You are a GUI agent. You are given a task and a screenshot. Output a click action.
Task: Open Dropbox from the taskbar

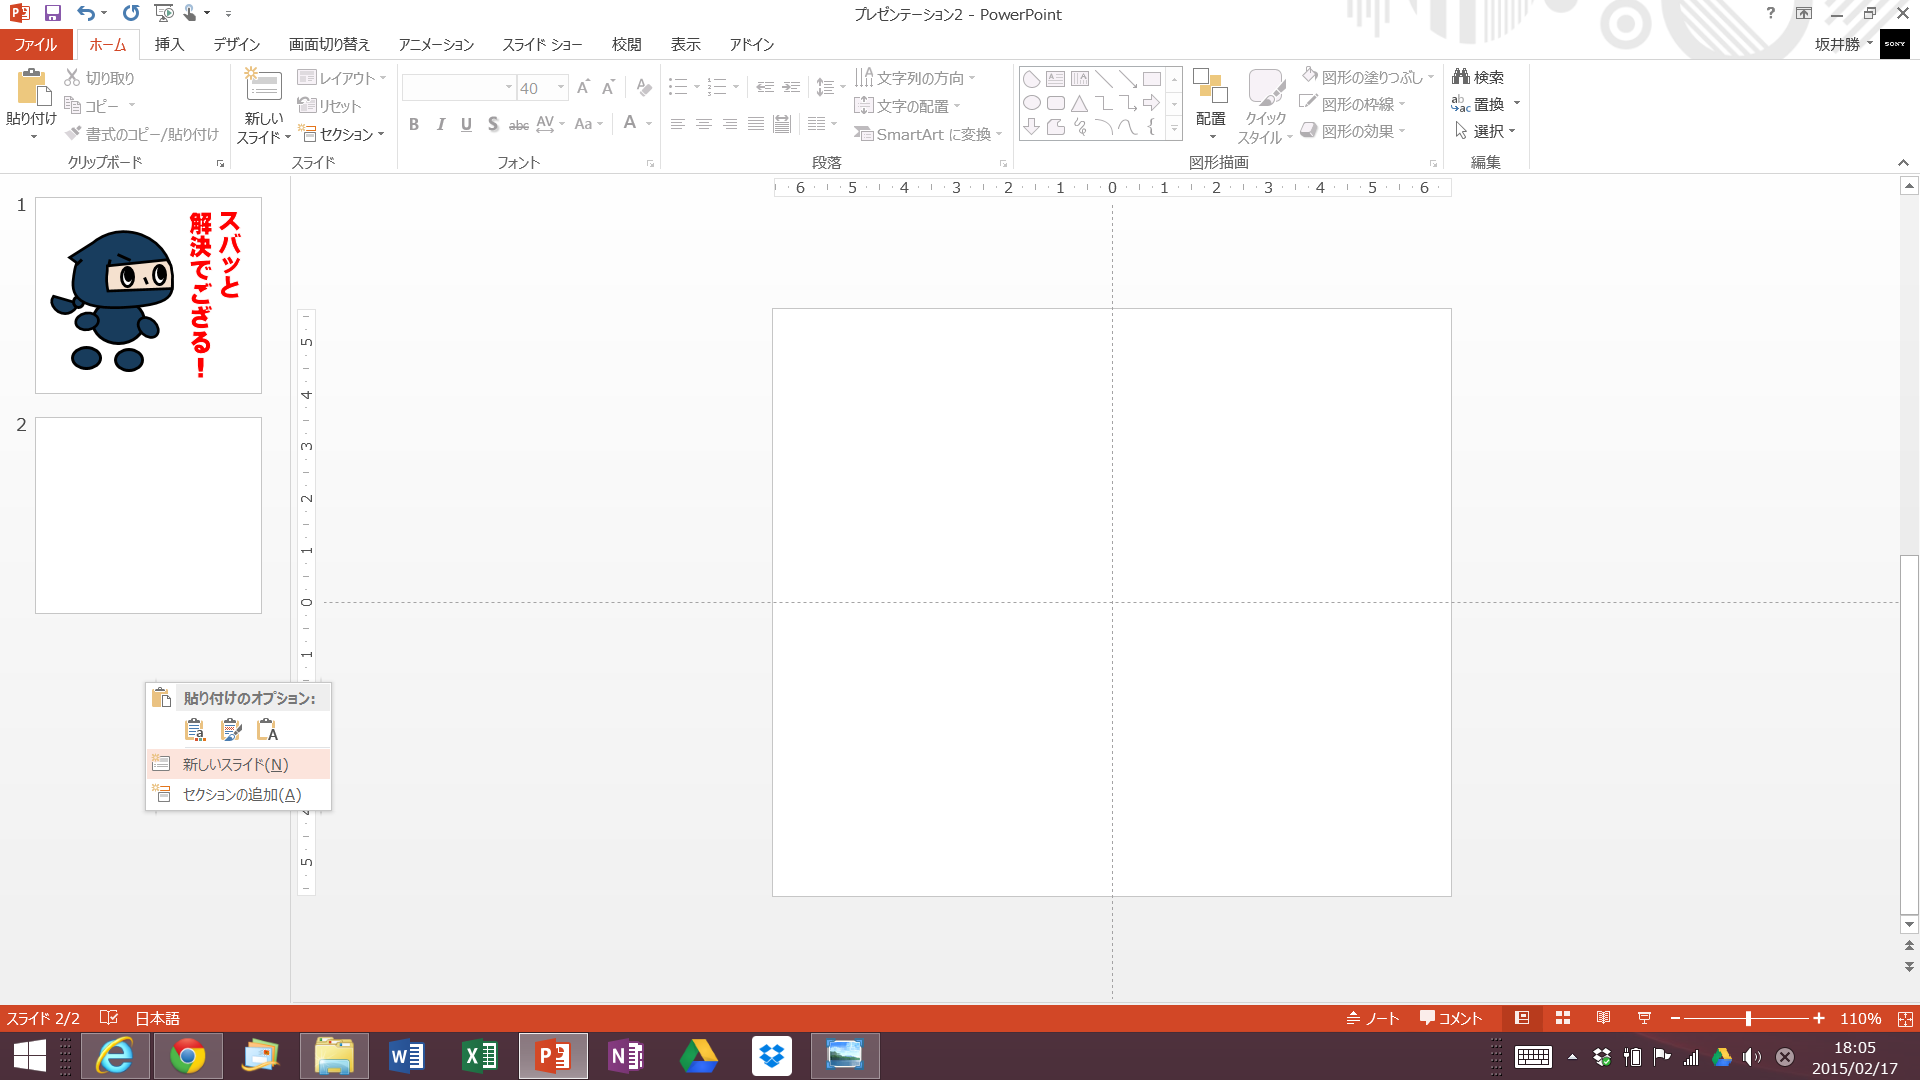(x=772, y=1056)
